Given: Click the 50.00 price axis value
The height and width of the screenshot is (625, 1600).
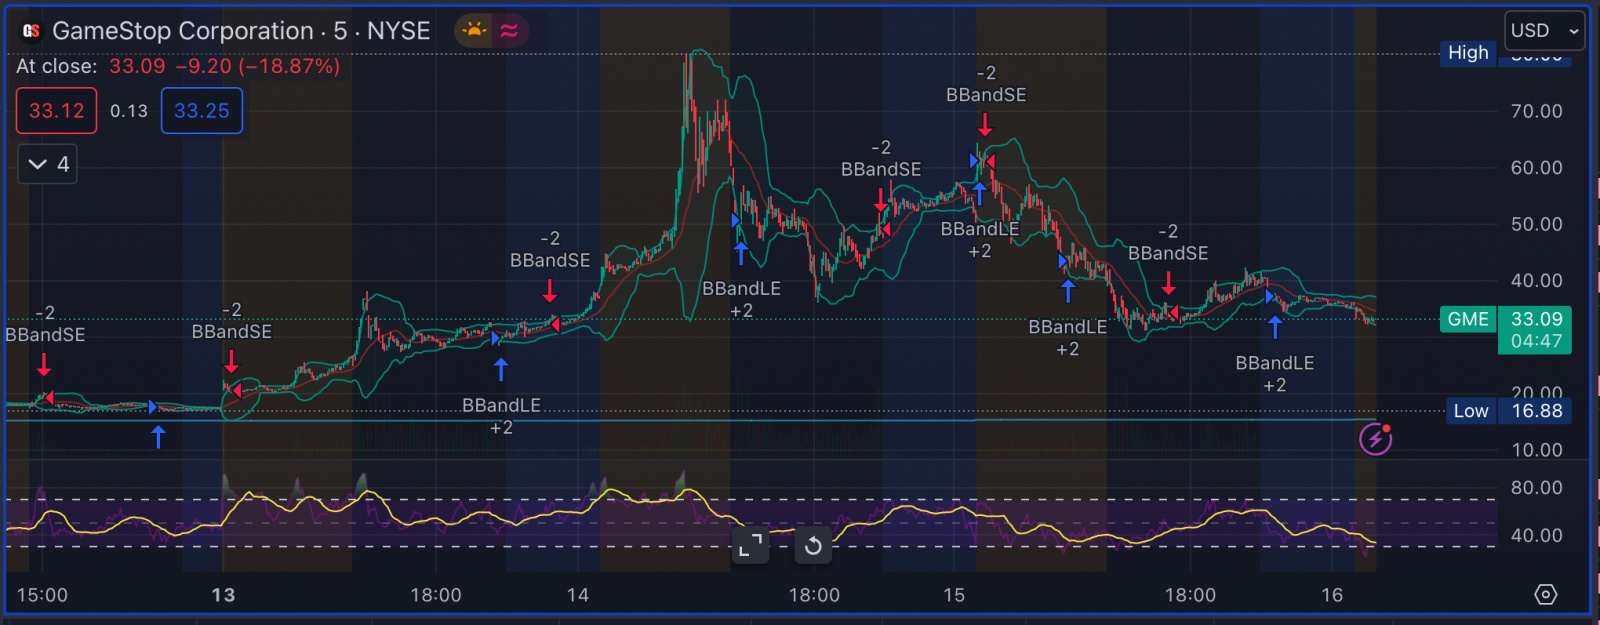Looking at the screenshot, I should pyautogui.click(x=1536, y=224).
